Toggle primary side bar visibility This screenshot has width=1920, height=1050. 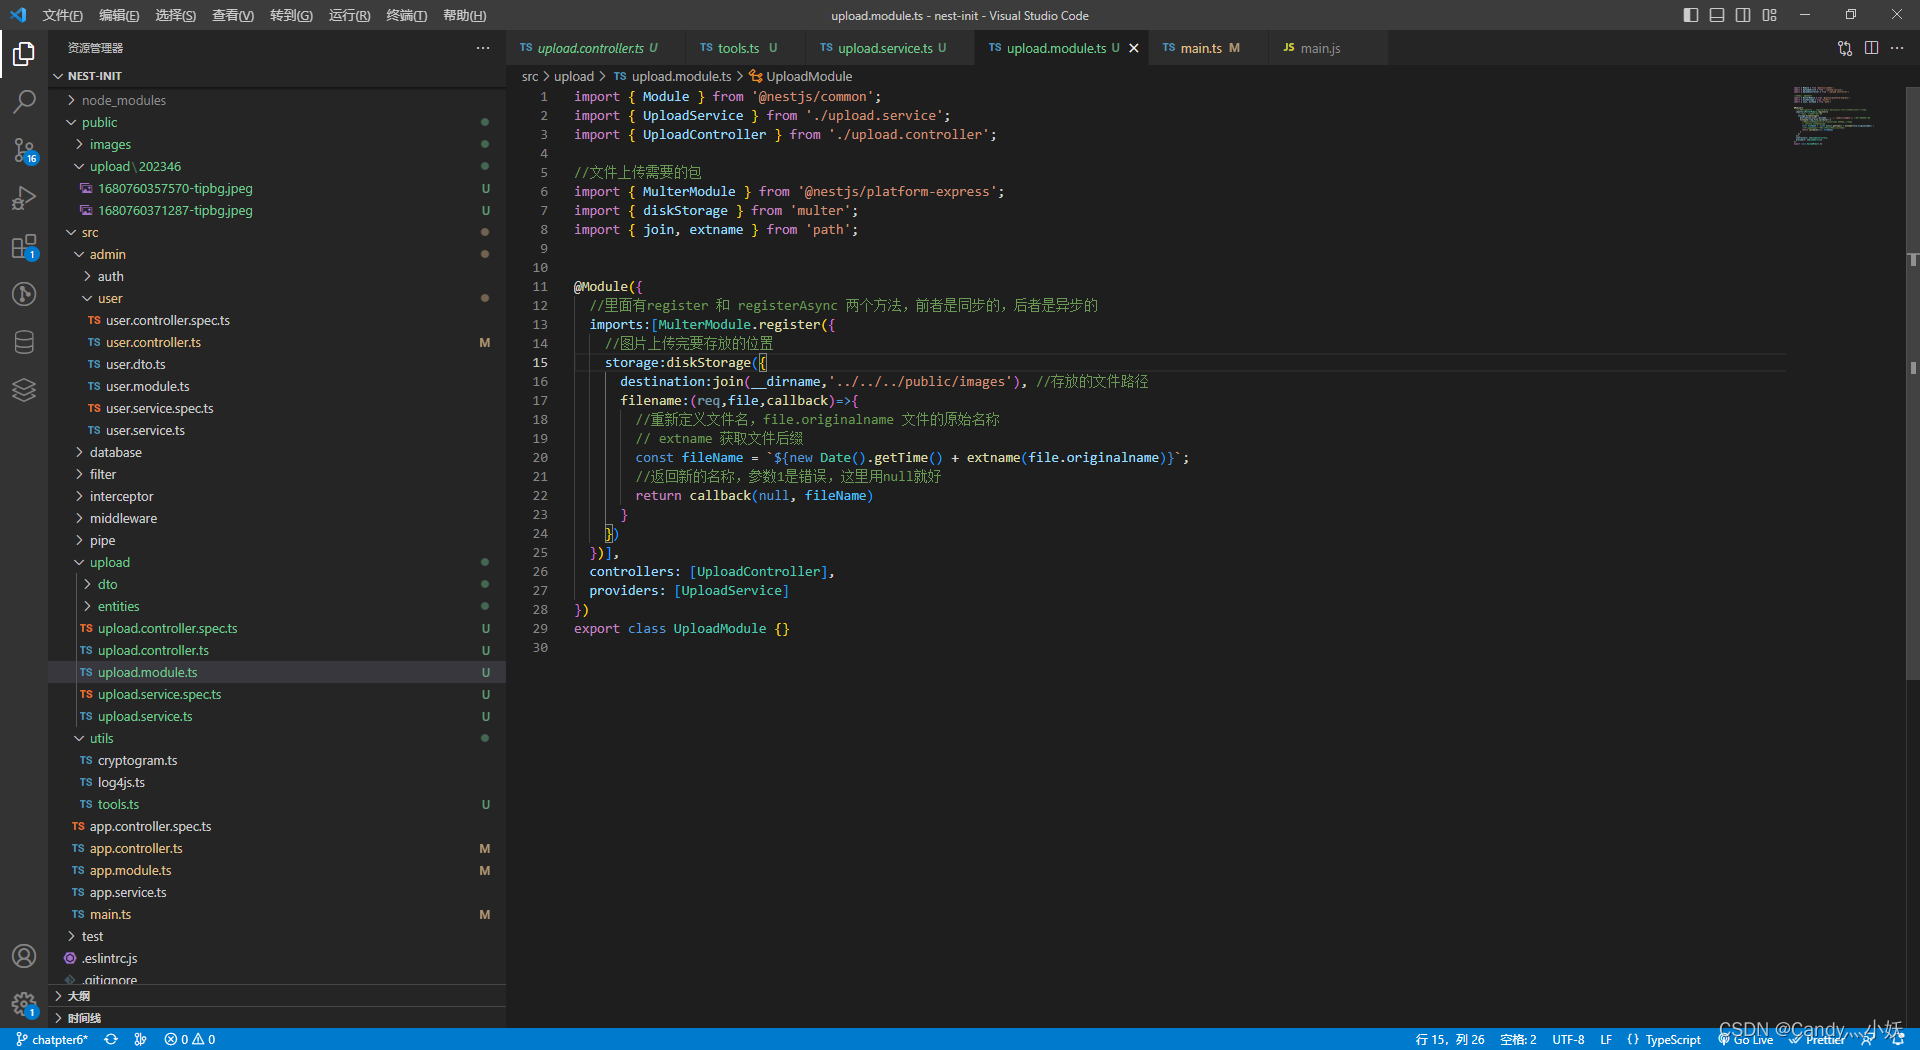pos(1691,15)
